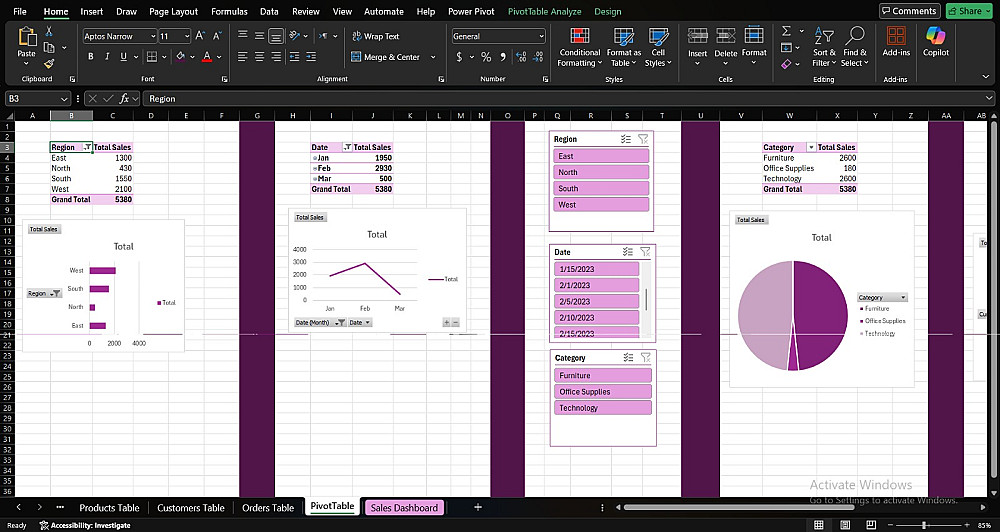The width and height of the screenshot is (1000, 532).
Task: Switch to the Sales Dashboard sheet tab
Action: tap(404, 508)
